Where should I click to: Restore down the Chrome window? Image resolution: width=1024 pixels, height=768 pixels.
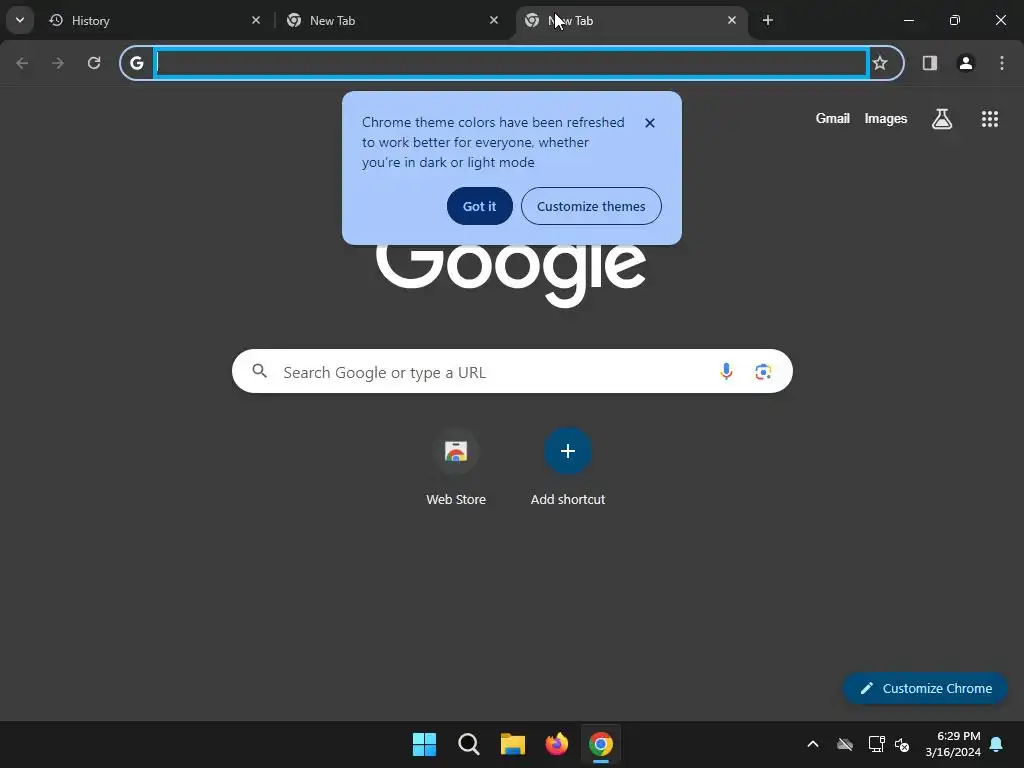point(955,20)
